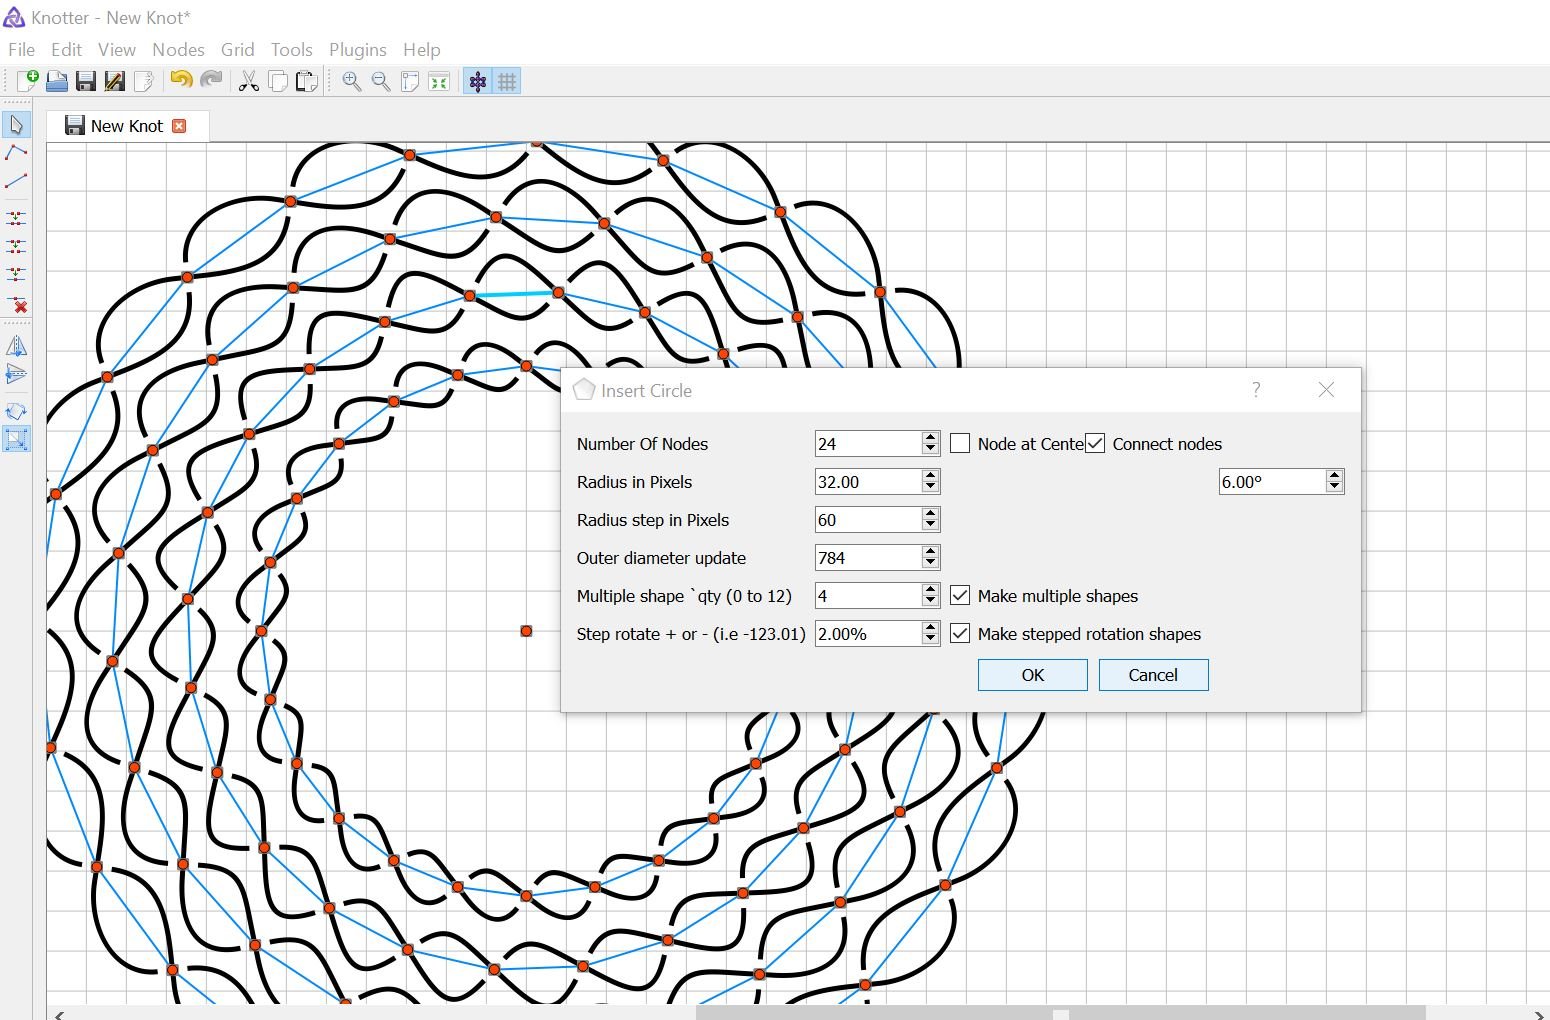Increase Outer diameter update value
Image resolution: width=1550 pixels, height=1020 pixels.
930,551
